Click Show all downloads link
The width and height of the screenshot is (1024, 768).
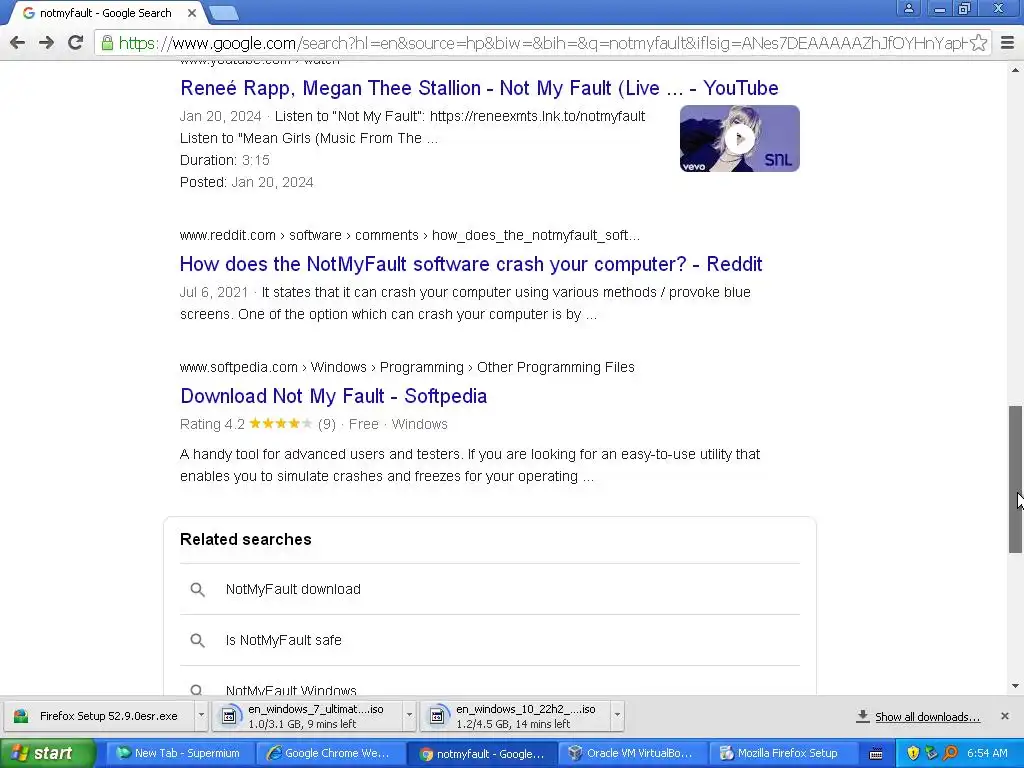[x=927, y=717]
